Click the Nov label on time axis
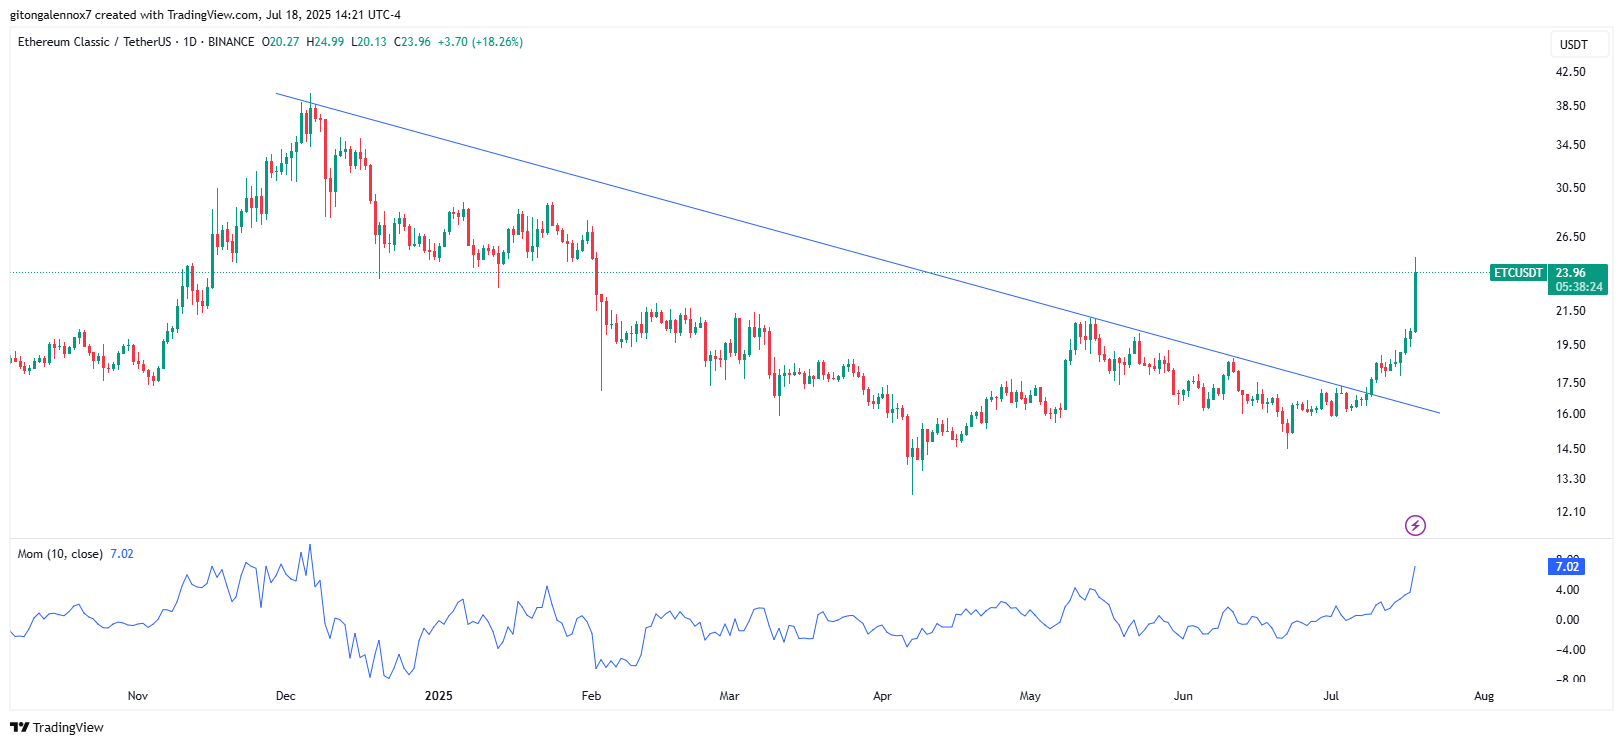 138,696
